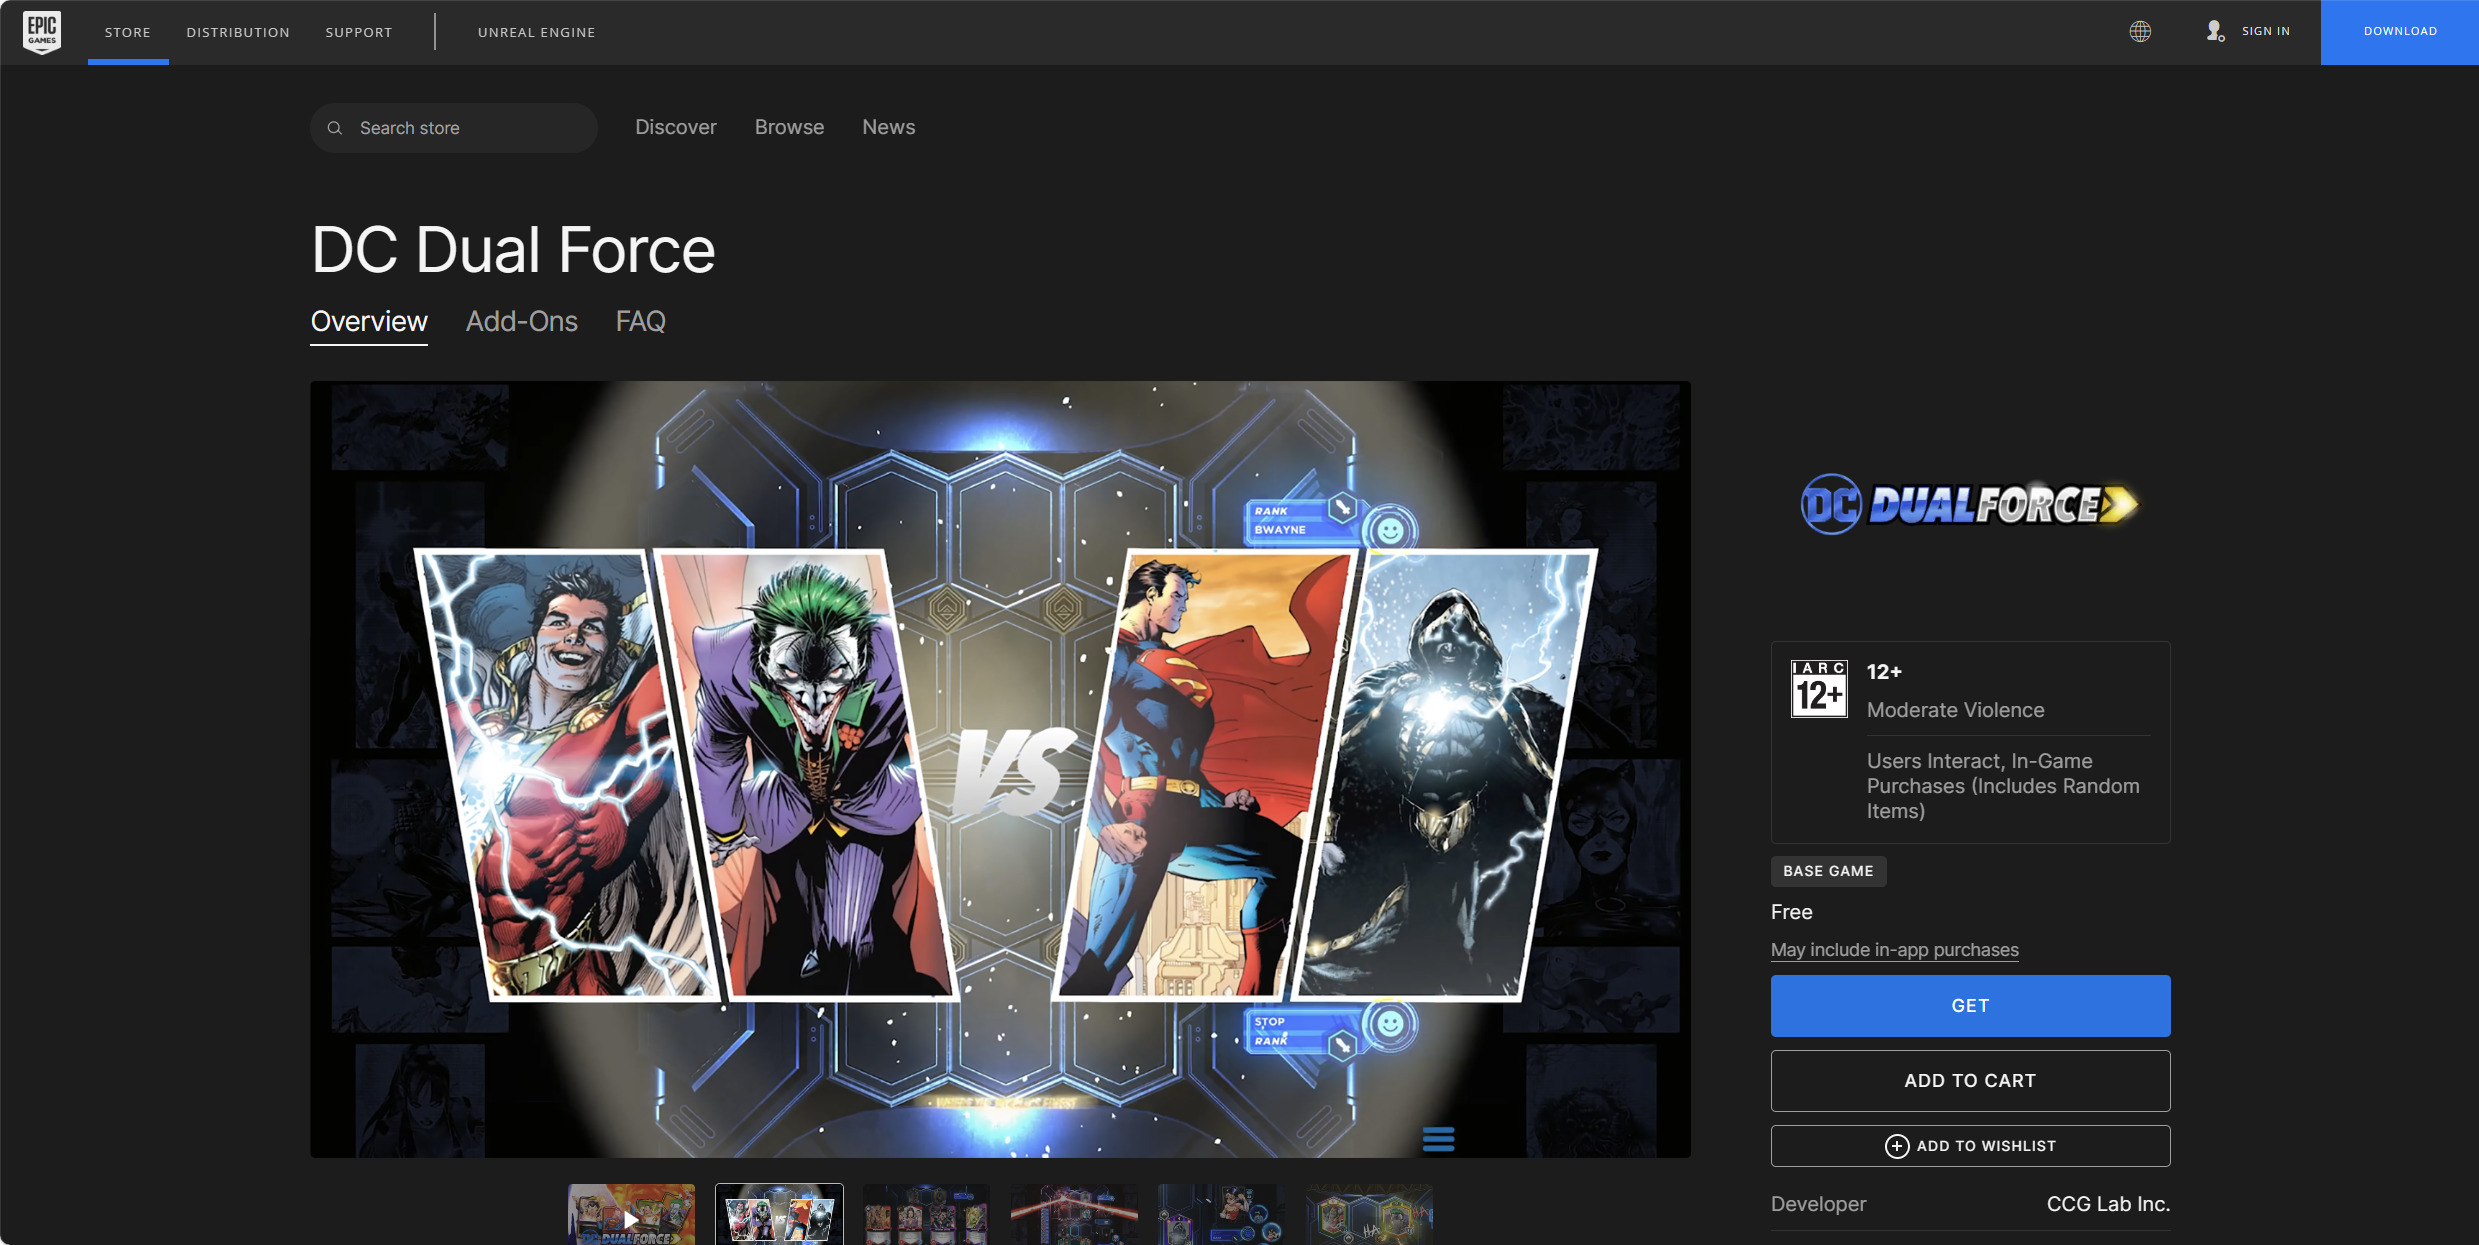Click the BASE GAME label
This screenshot has height=1245, width=2479.
point(1828,871)
